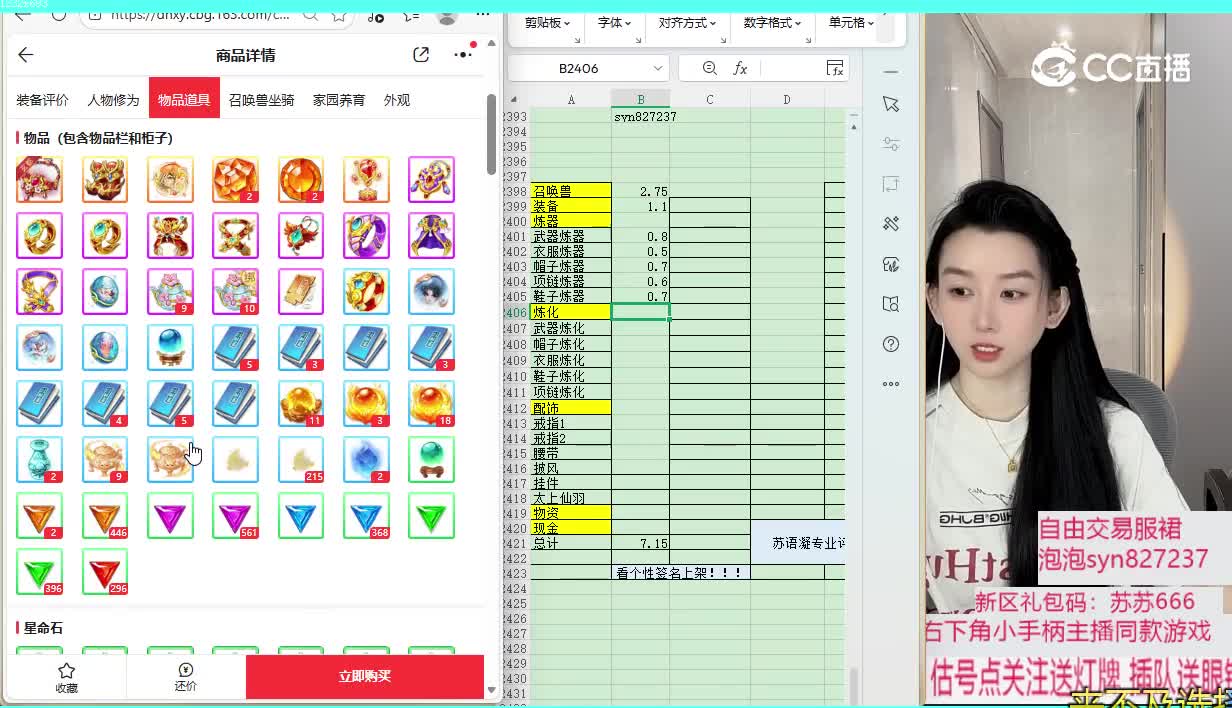Click the share icon beside 商品详情 title

[x=421, y=55]
